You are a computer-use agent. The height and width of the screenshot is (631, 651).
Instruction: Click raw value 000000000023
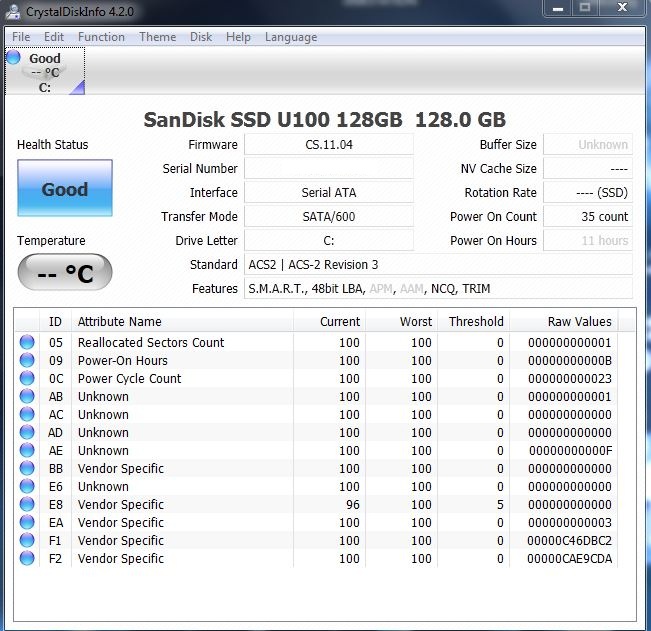tap(570, 379)
